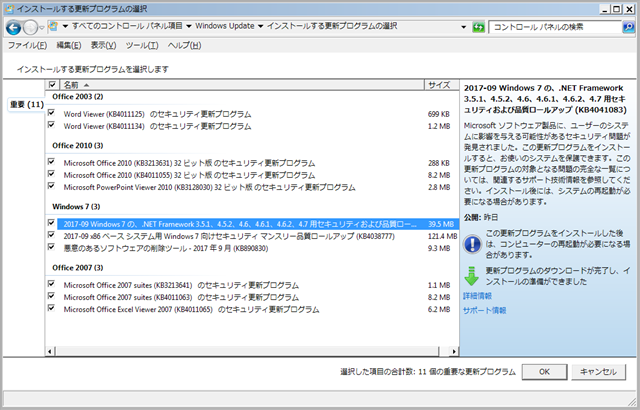Click the control panel icon in address bar
This screenshot has width=640, height=410.
click(53, 27)
